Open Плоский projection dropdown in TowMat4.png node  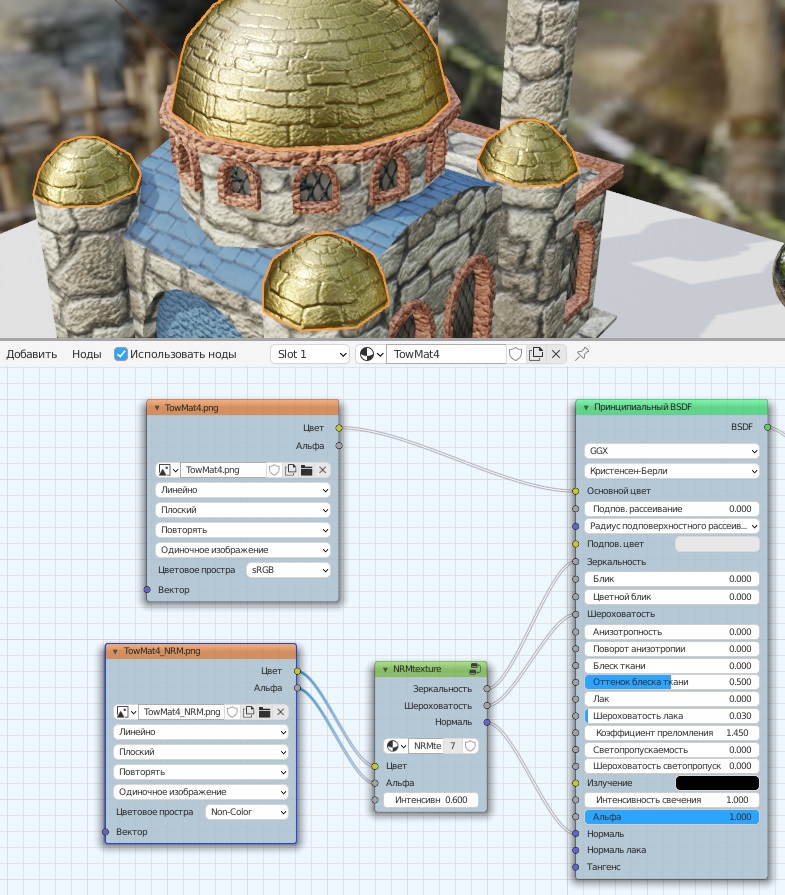click(x=243, y=510)
